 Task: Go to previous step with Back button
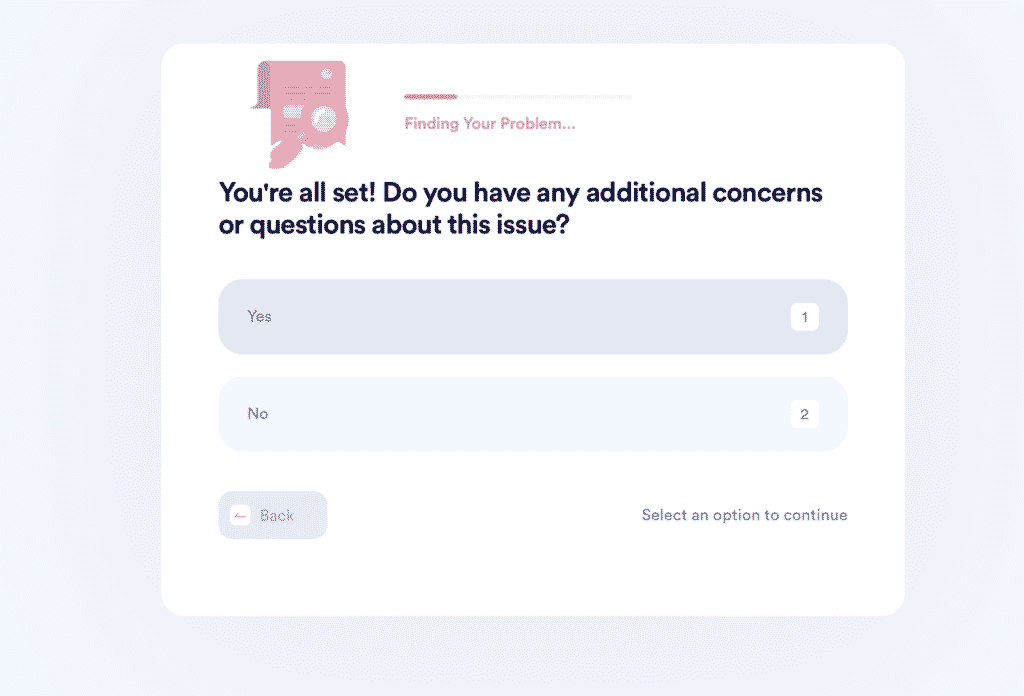coord(272,515)
